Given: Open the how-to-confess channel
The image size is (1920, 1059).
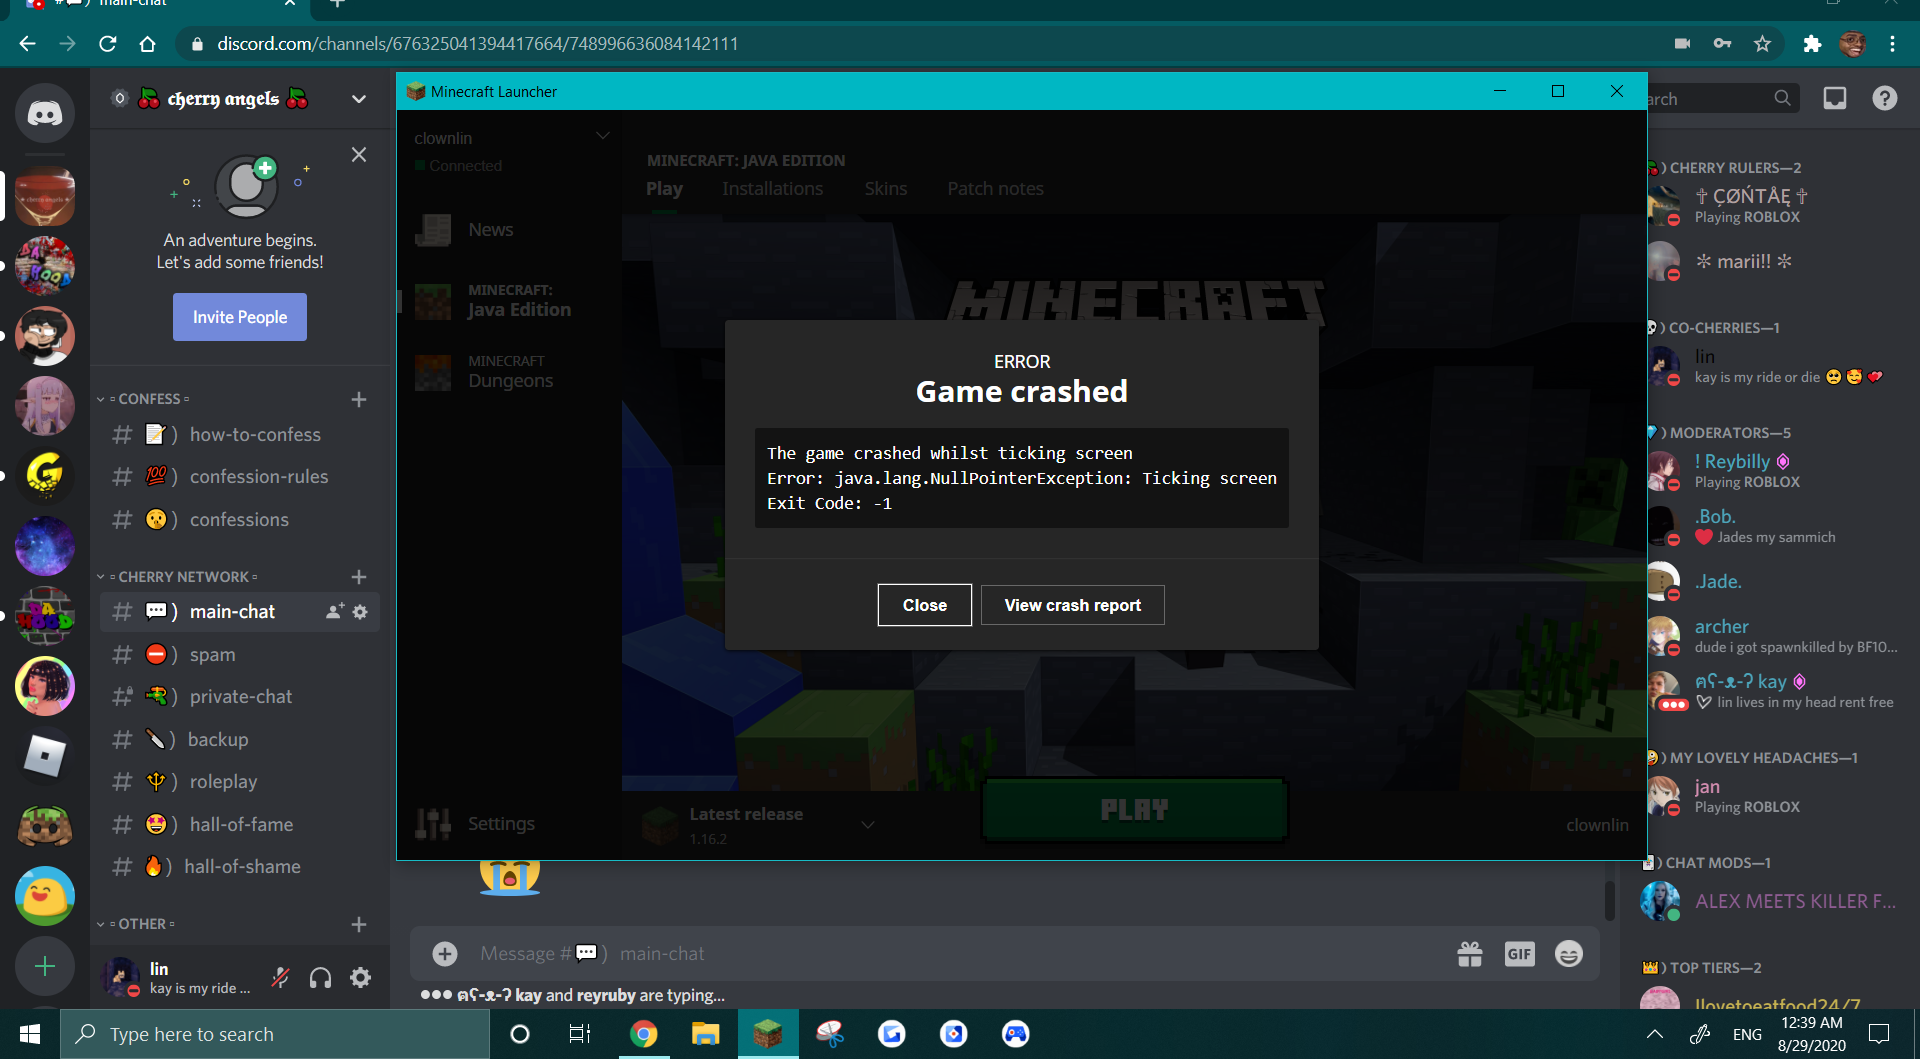Looking at the screenshot, I should [x=240, y=435].
